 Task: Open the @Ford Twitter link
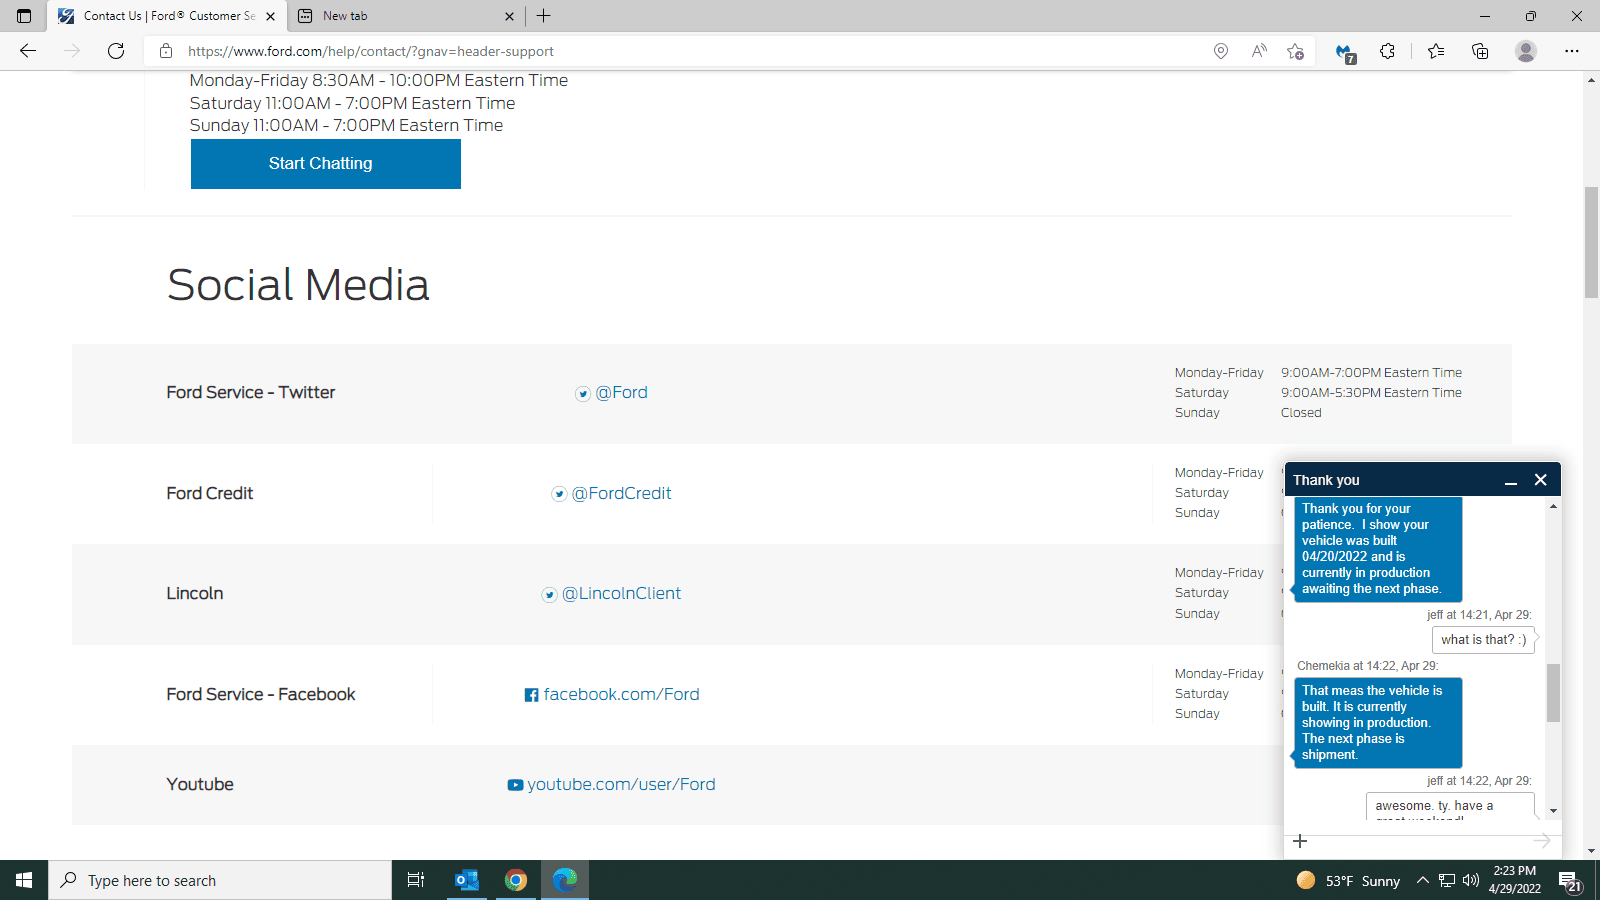pyautogui.click(x=622, y=393)
